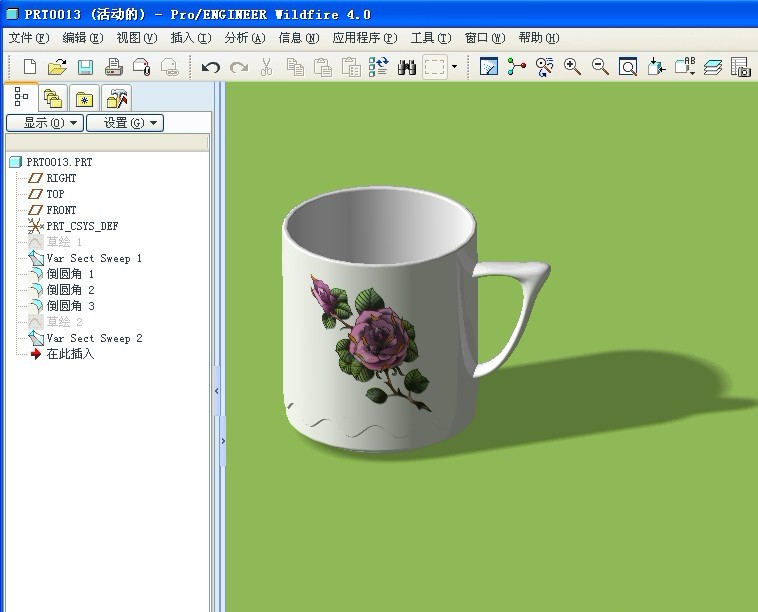758x612 pixels.
Task: Click the scissors Cut icon
Action: click(x=266, y=67)
